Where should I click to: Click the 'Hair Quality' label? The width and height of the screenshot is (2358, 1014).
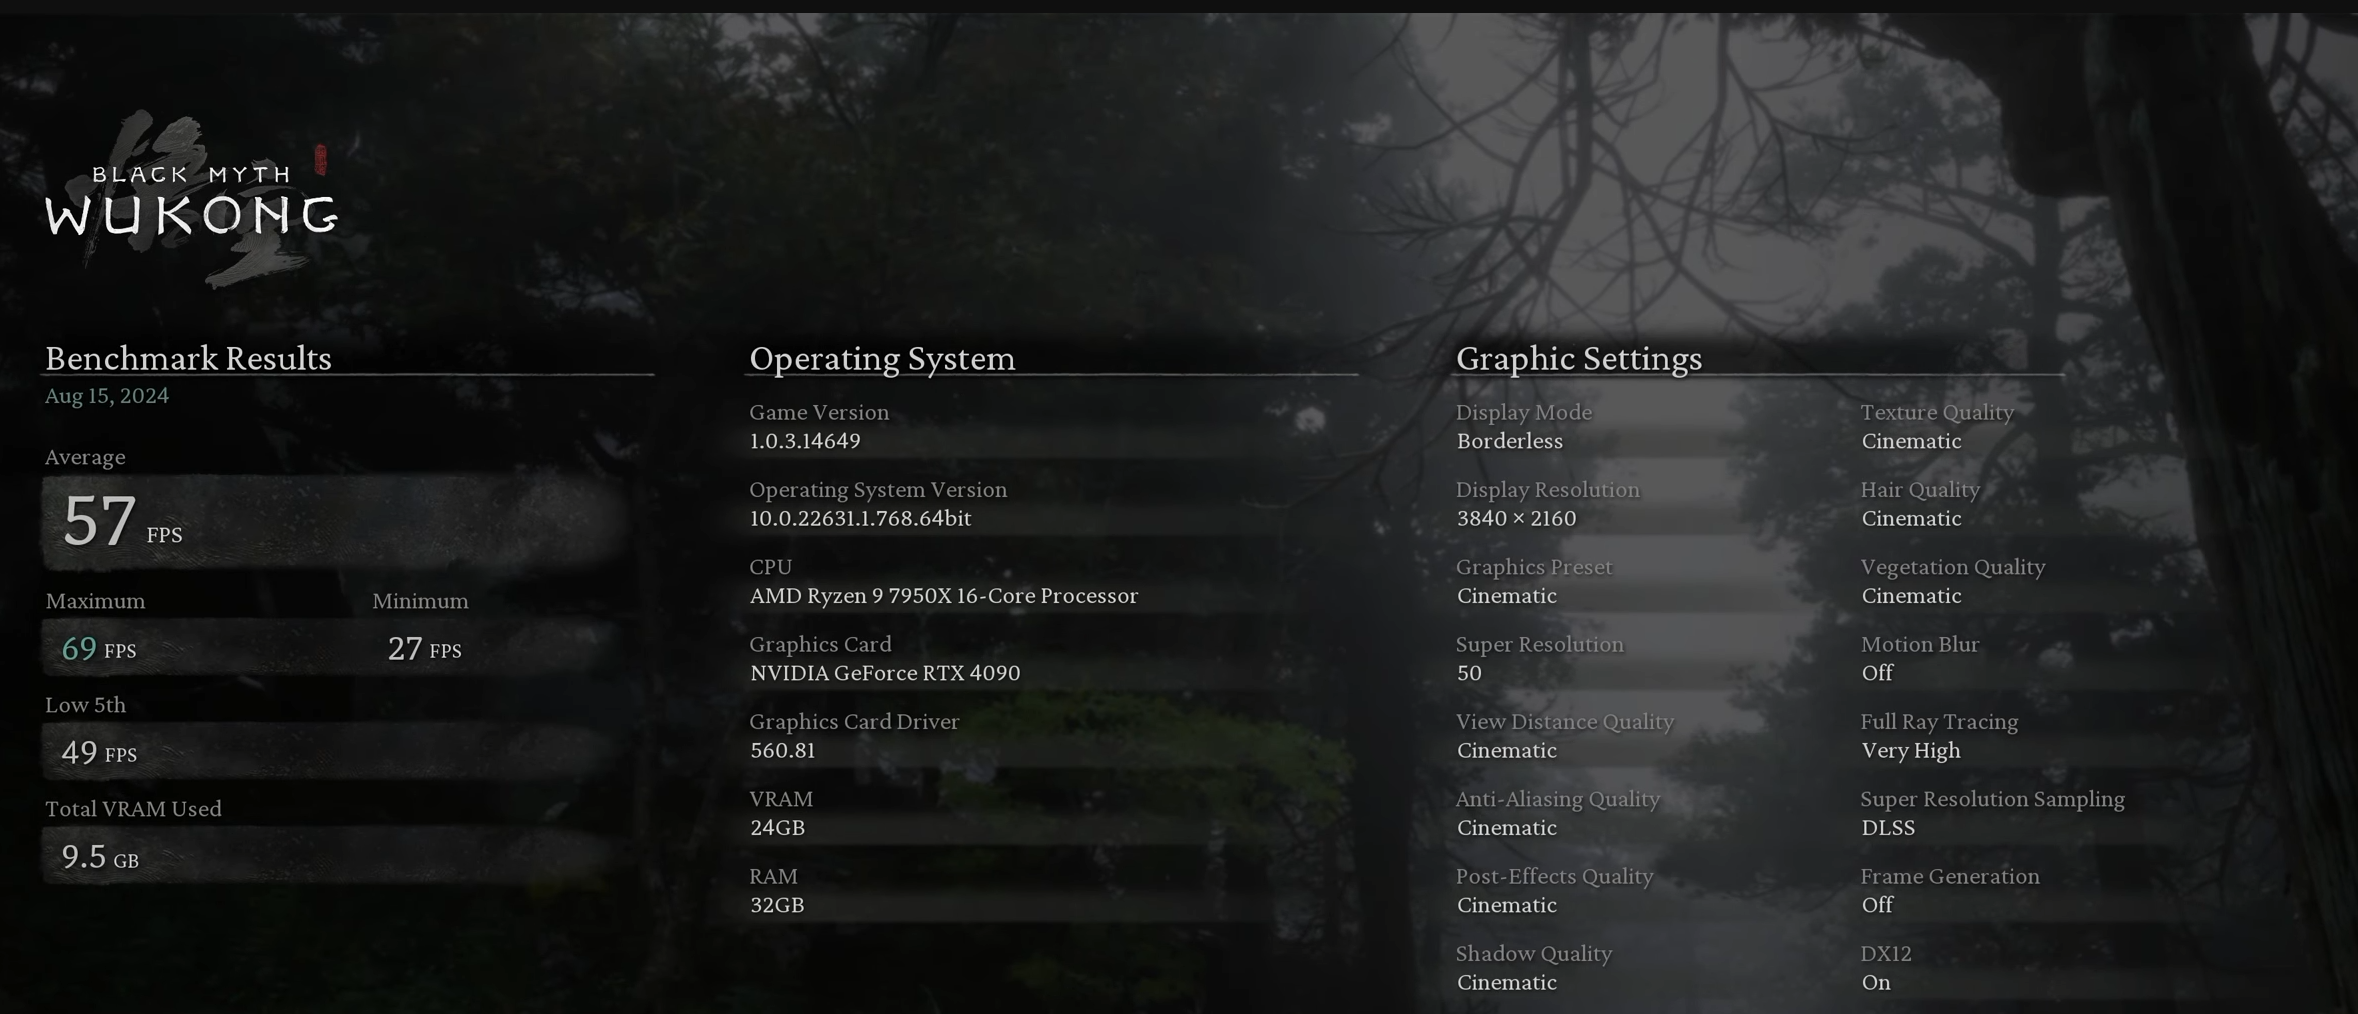click(x=1920, y=490)
